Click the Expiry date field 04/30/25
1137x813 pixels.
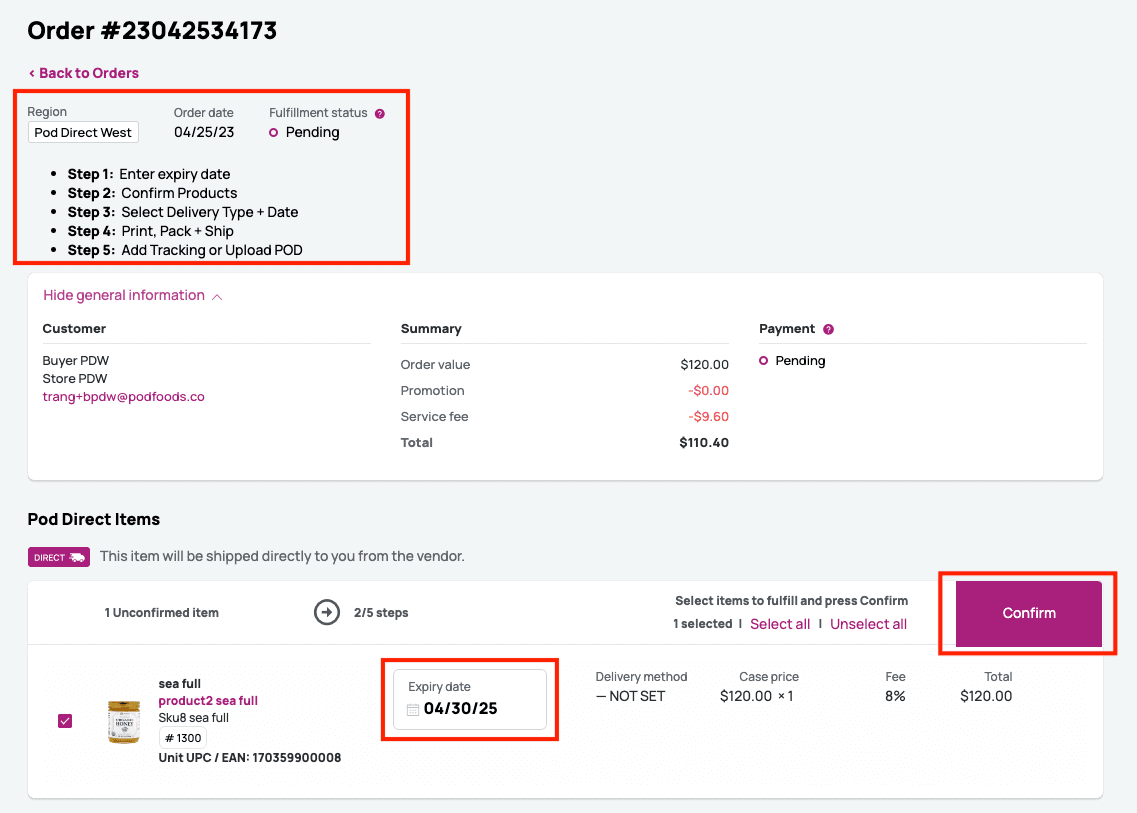pyautogui.click(x=470, y=699)
